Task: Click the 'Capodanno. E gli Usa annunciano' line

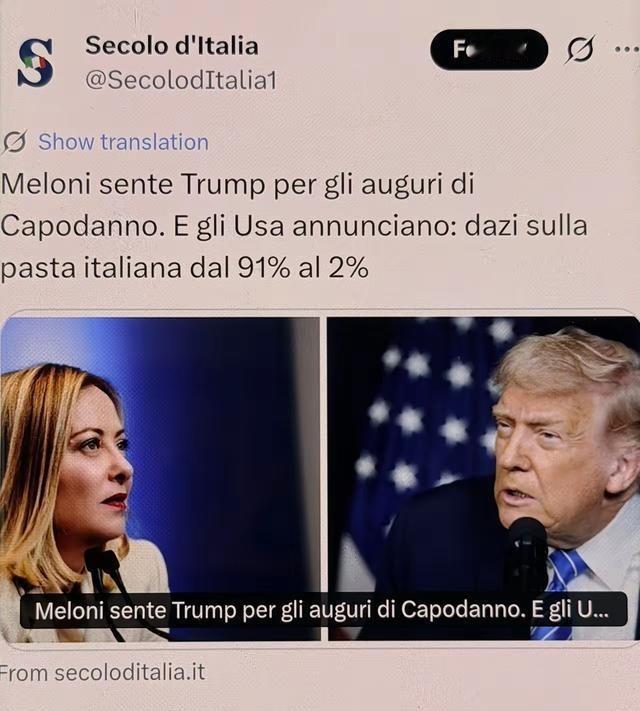Action: [294, 226]
